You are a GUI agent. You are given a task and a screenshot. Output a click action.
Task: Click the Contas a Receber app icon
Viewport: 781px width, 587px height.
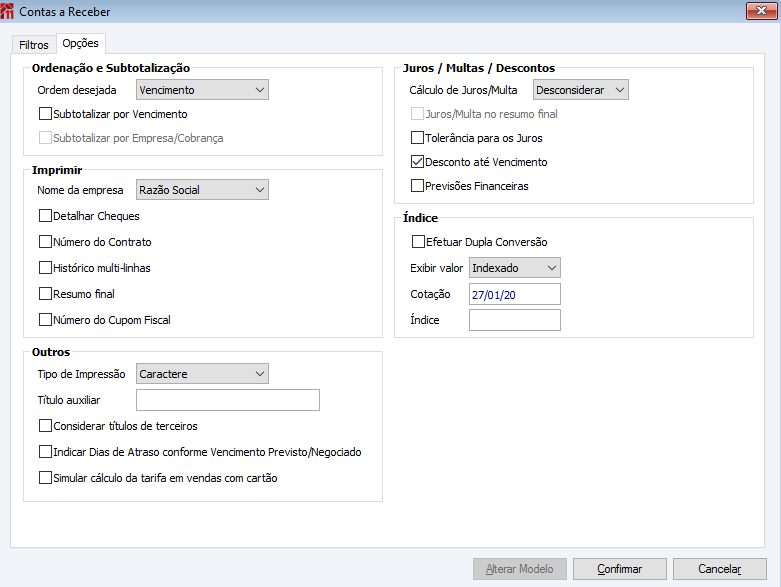(x=9, y=12)
